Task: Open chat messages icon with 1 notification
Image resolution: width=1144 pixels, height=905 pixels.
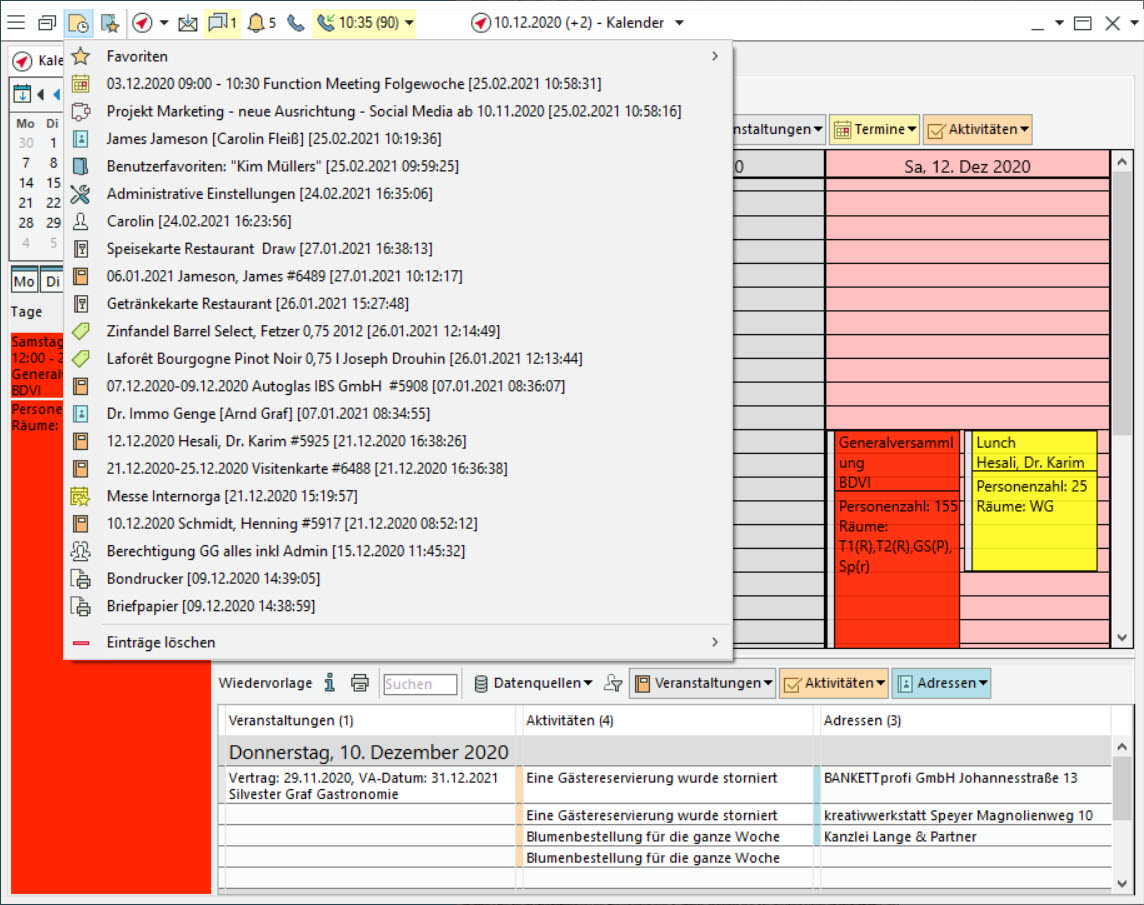Action: pos(222,22)
